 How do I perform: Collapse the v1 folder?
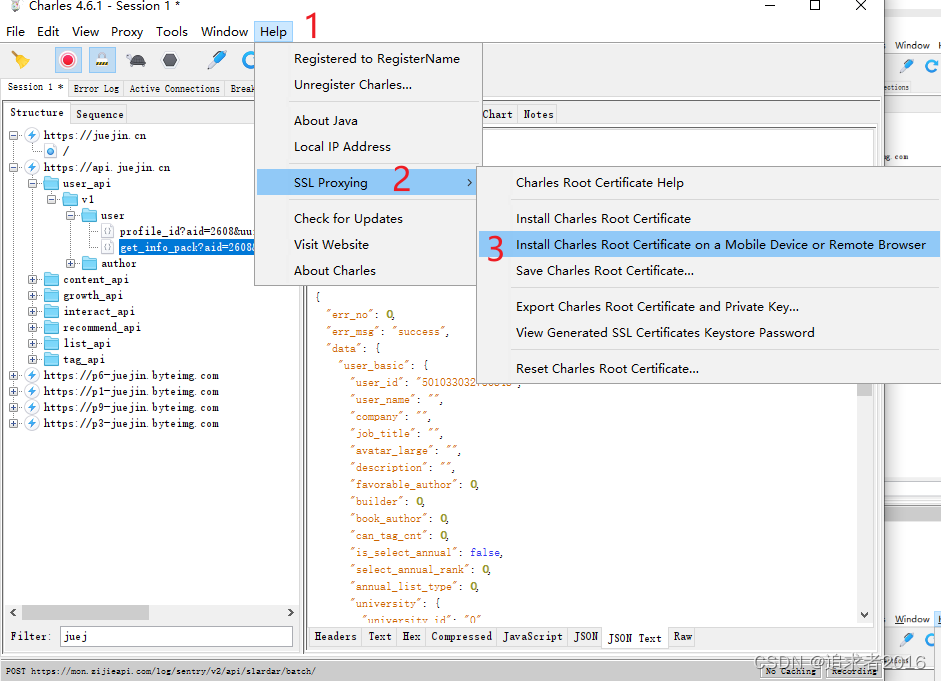pos(52,199)
